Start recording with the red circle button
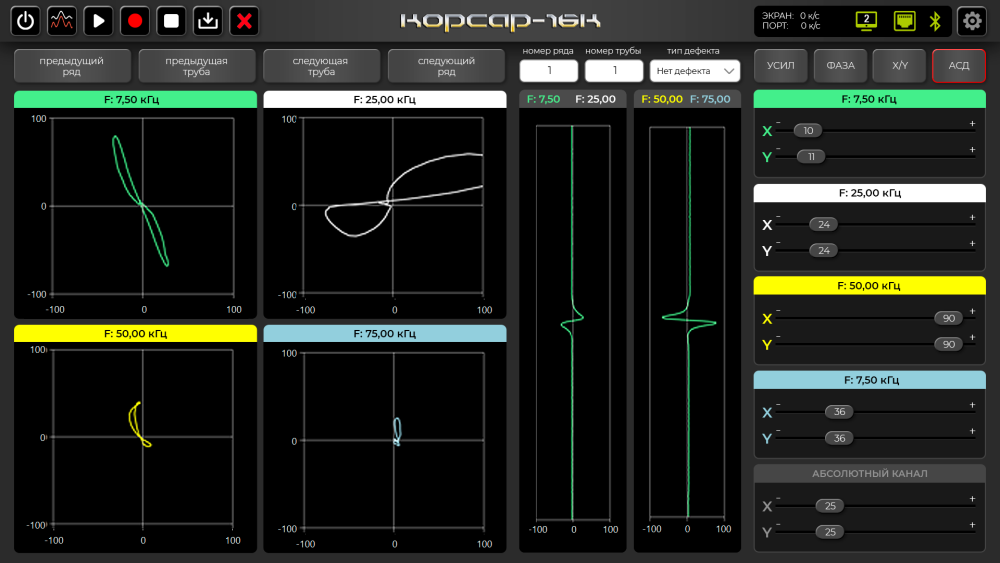Viewport: 1000px width, 563px height. point(135,20)
